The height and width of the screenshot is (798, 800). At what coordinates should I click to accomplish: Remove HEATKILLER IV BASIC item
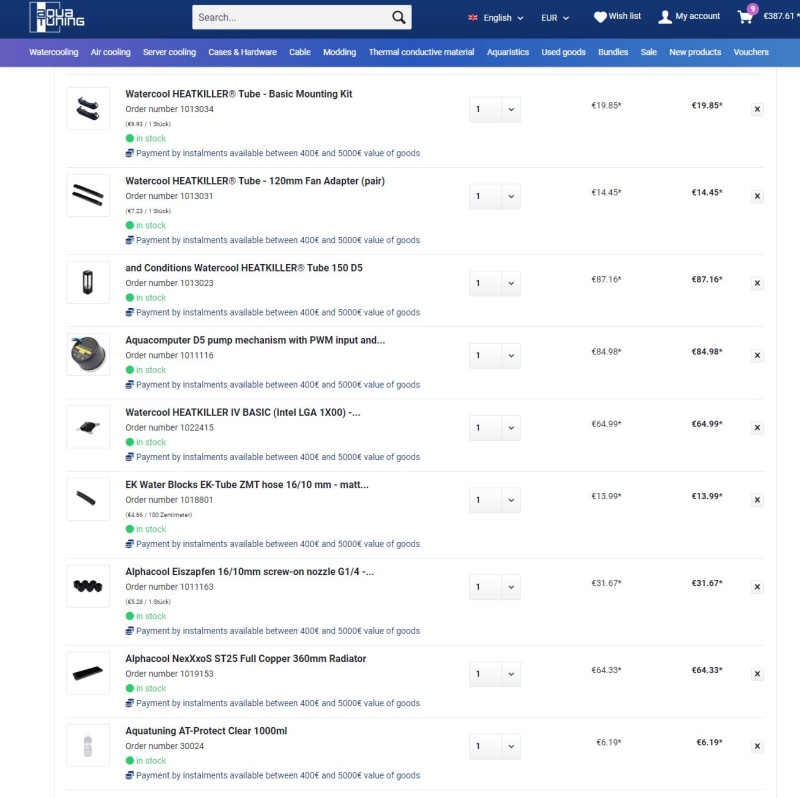[757, 428]
